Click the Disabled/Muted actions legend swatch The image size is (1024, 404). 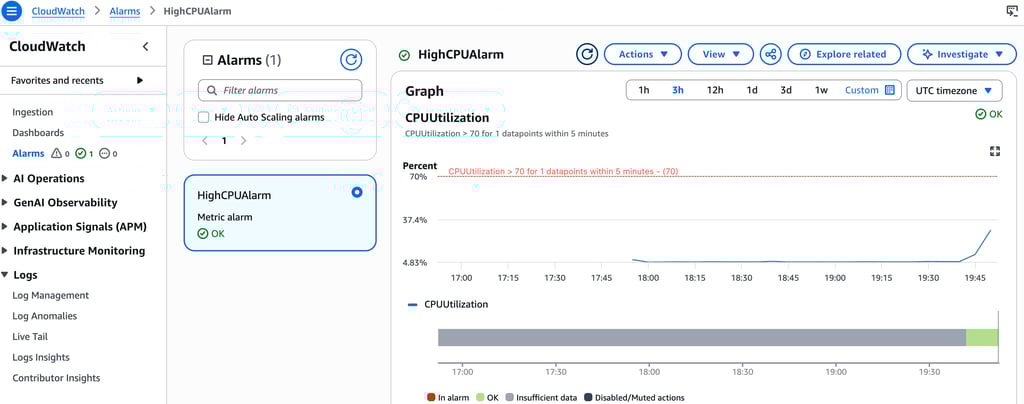[x=588, y=397]
